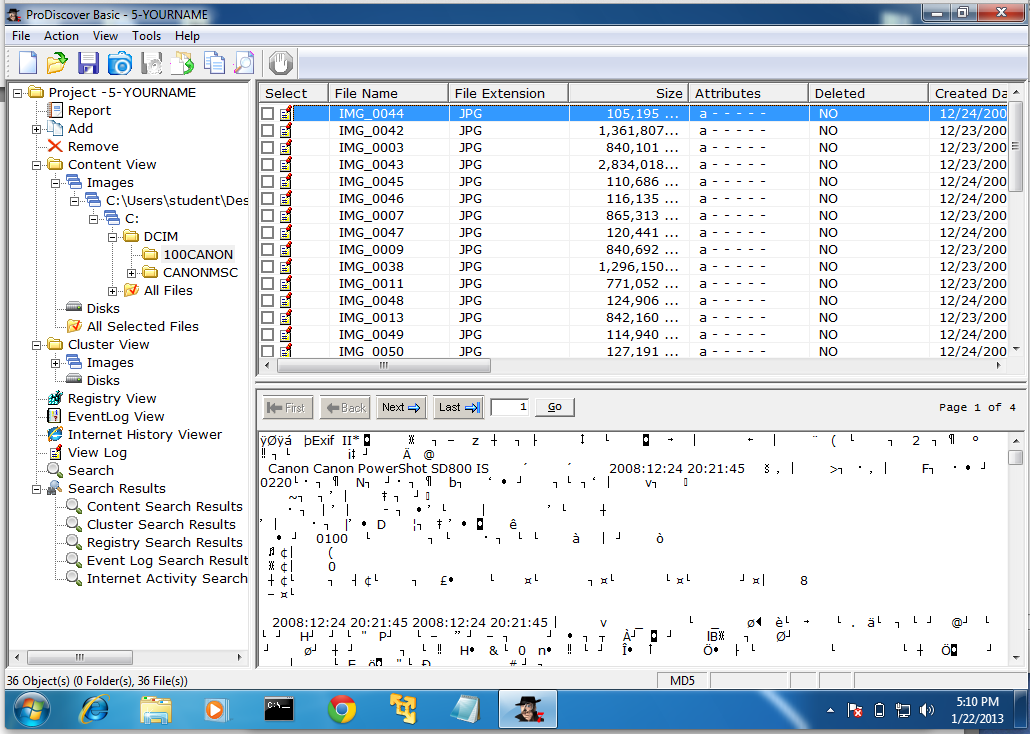The image size is (1030, 734).
Task: Collapse the DCIM folder node
Action: (x=113, y=237)
